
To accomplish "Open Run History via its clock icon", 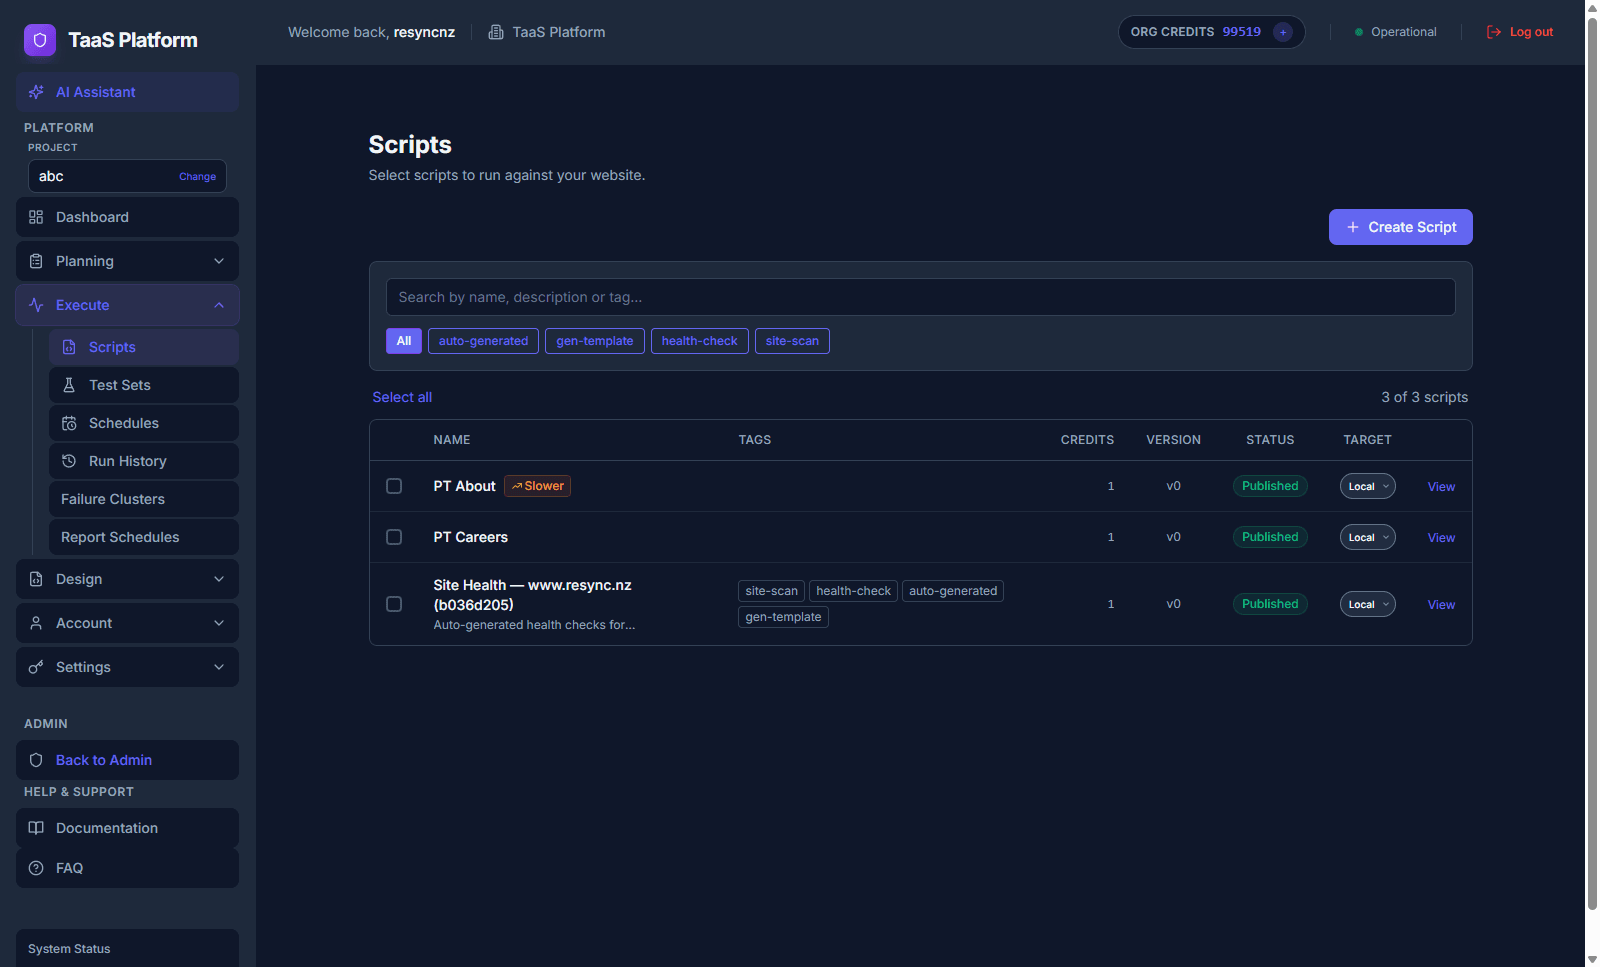I will (69, 461).
